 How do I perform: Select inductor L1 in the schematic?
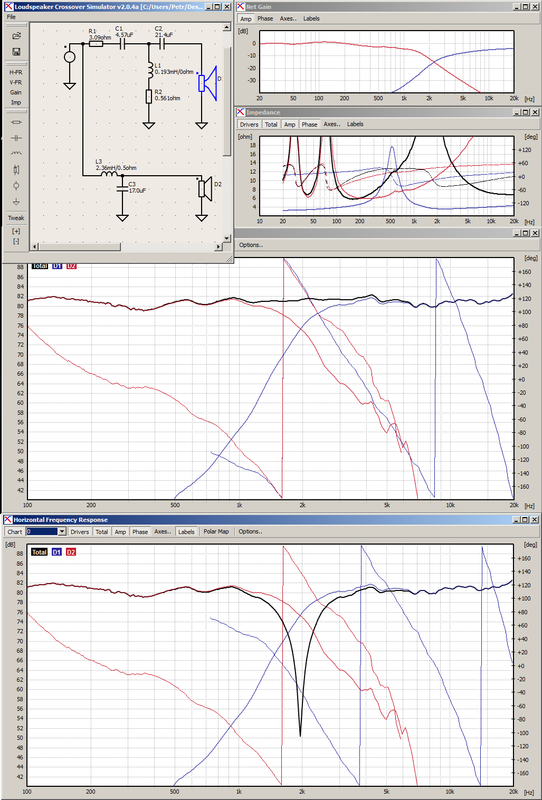point(149,71)
